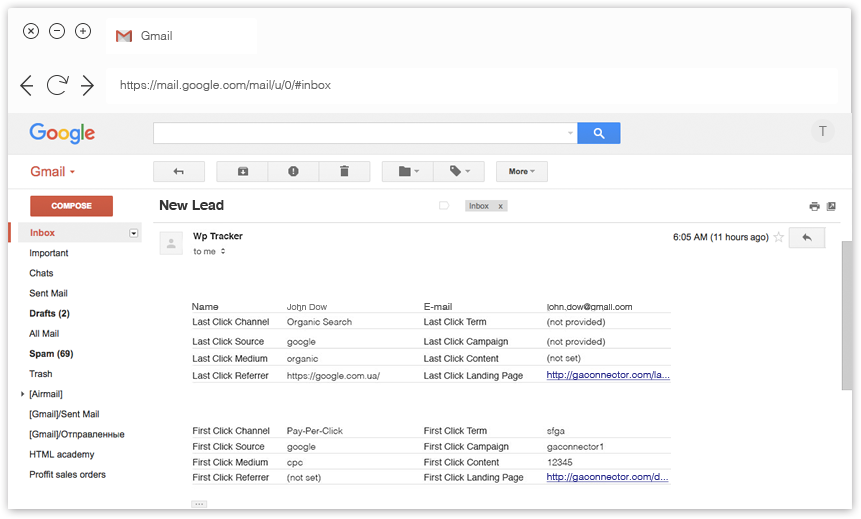Open the Gmail product dropdown
Image resolution: width=861 pixels, height=519 pixels.
pyautogui.click(x=53, y=171)
